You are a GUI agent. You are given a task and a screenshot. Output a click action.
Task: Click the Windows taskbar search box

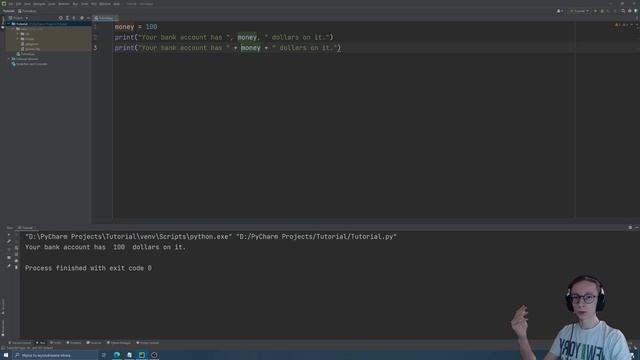pos(55,356)
